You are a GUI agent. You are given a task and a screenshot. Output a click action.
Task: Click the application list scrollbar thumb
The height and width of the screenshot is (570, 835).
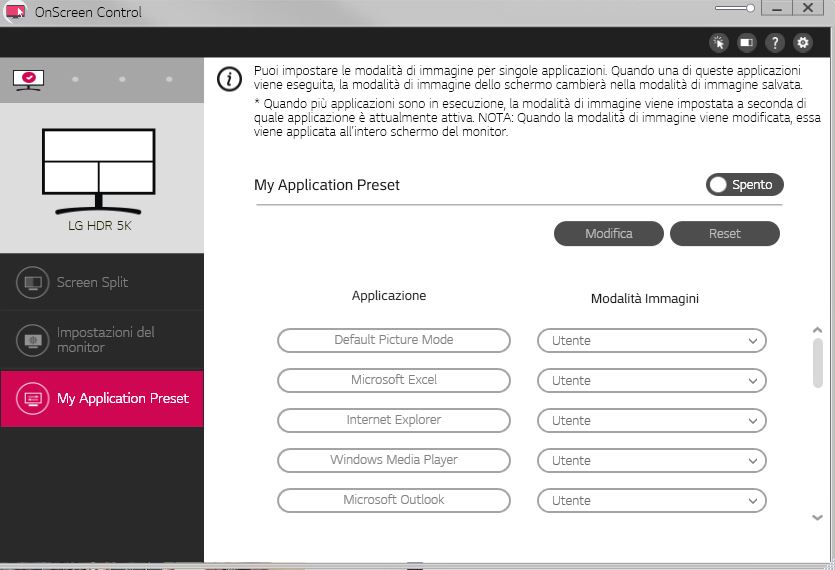pos(818,363)
